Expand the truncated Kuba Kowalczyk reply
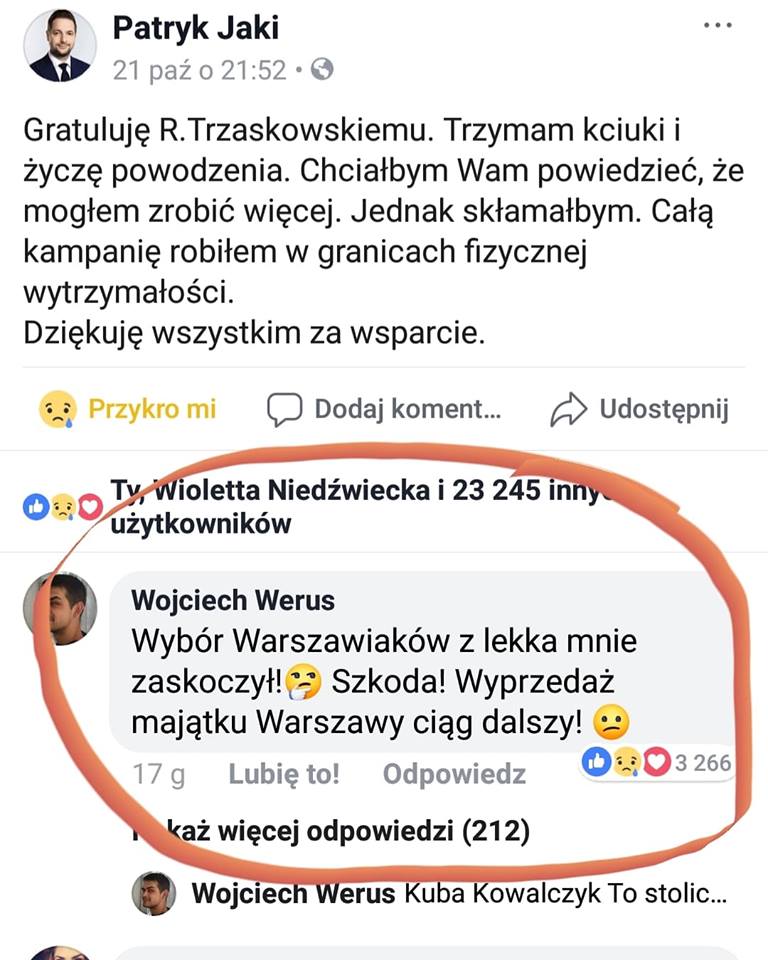 pos(459,893)
